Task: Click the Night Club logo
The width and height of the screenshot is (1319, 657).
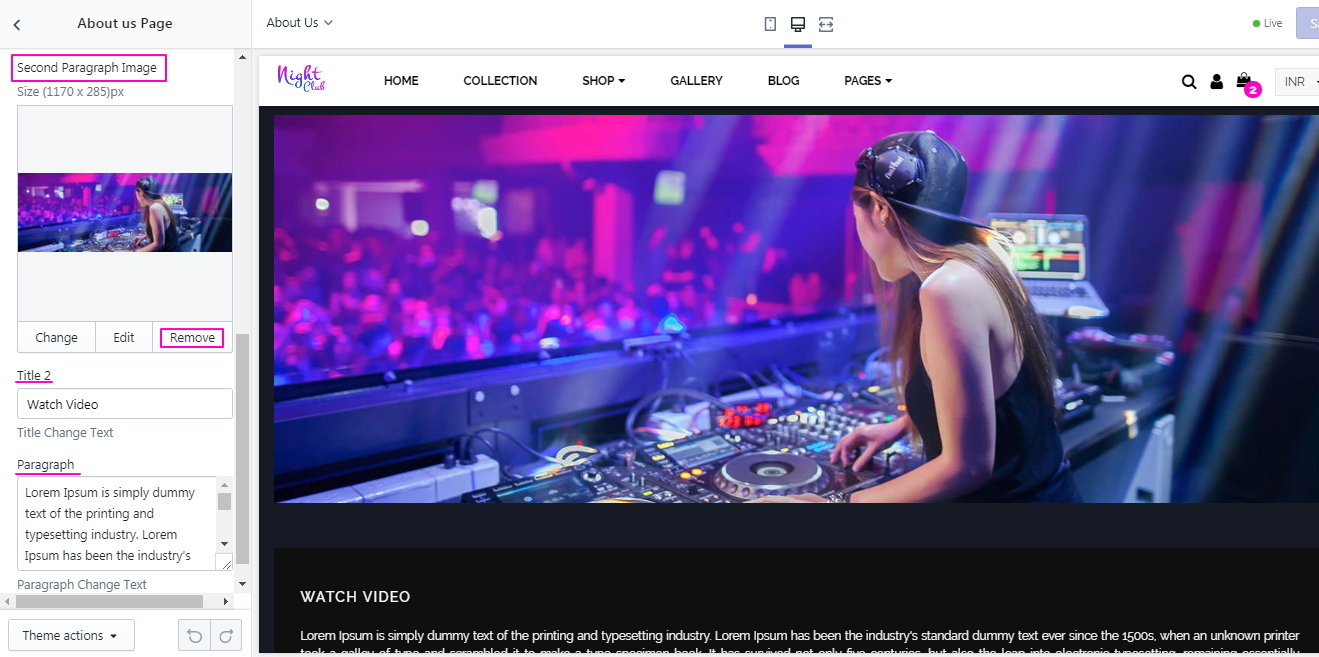Action: [300, 79]
